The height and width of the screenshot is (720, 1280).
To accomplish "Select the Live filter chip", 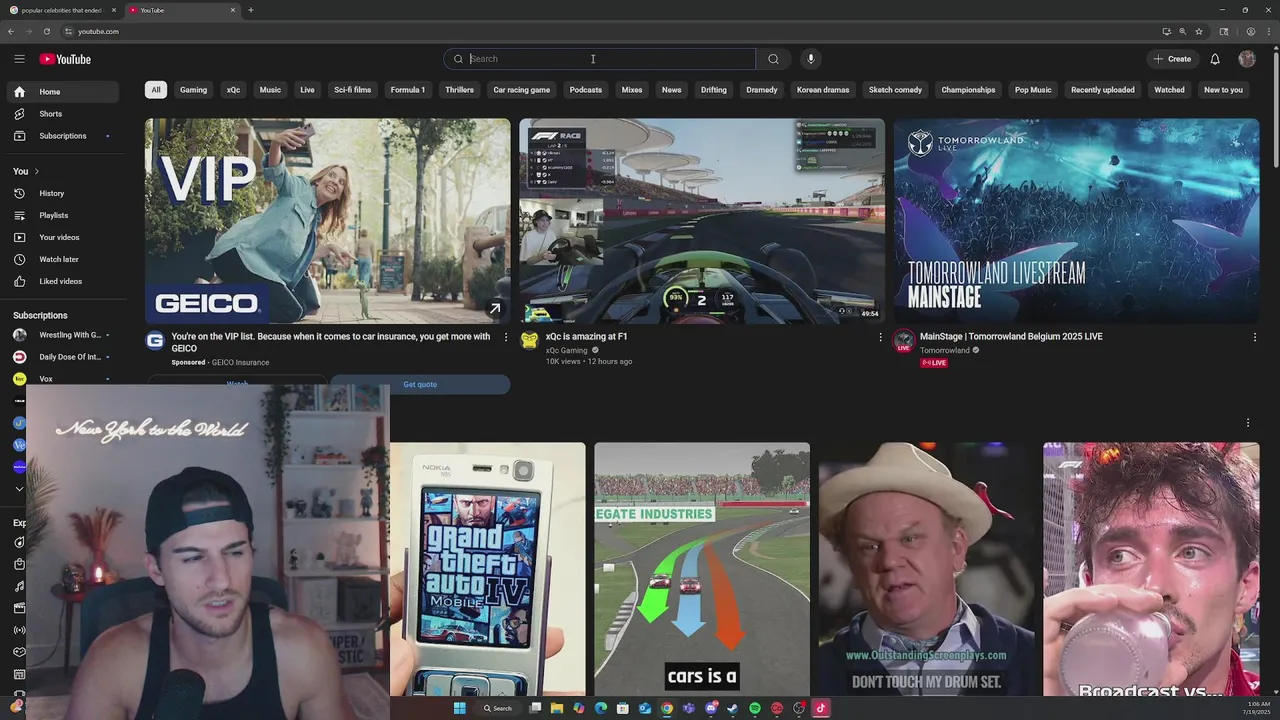I will tap(307, 90).
